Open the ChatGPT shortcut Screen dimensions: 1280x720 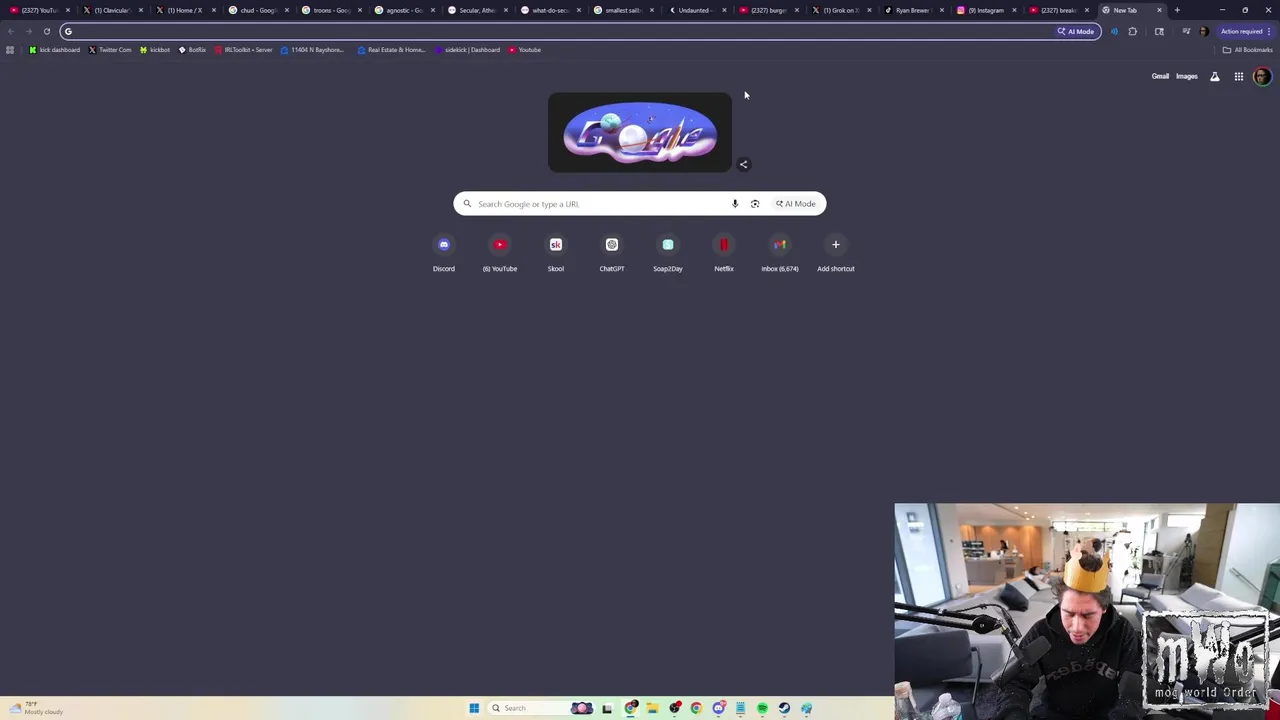612,254
